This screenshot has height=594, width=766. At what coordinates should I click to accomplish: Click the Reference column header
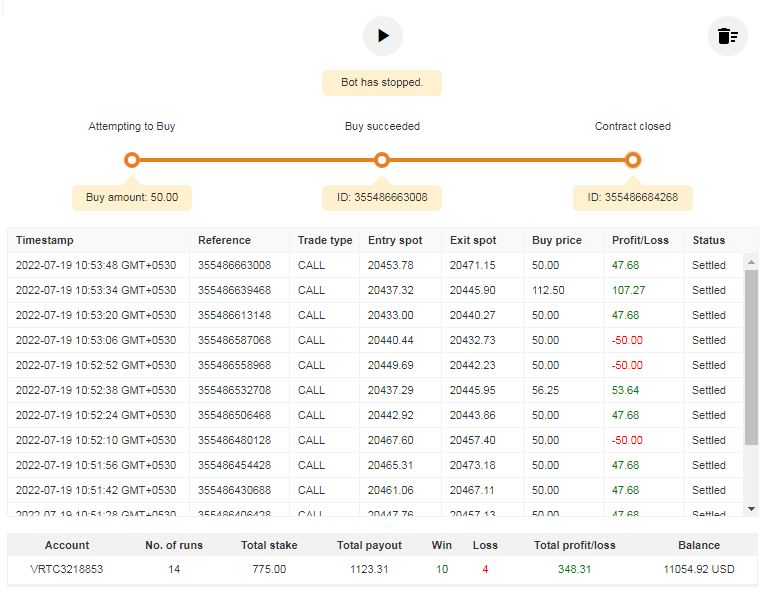click(224, 240)
